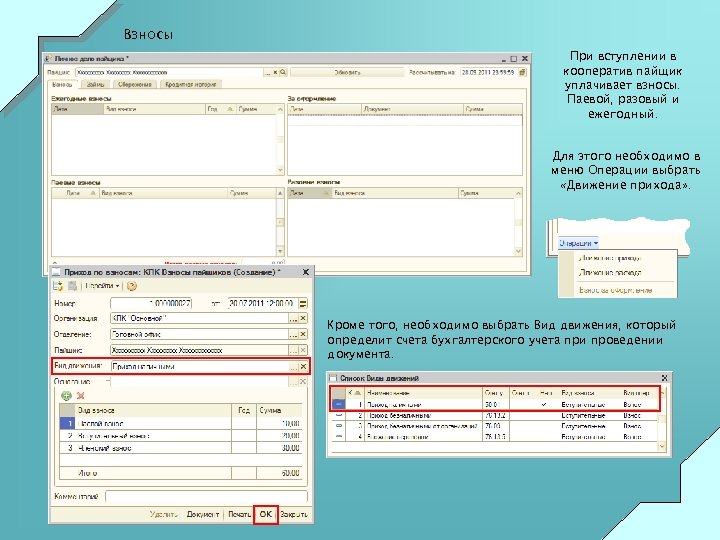Viewport: 720px width, 540px height.
Task: Delete row with the red cross icon
Action: point(81,396)
